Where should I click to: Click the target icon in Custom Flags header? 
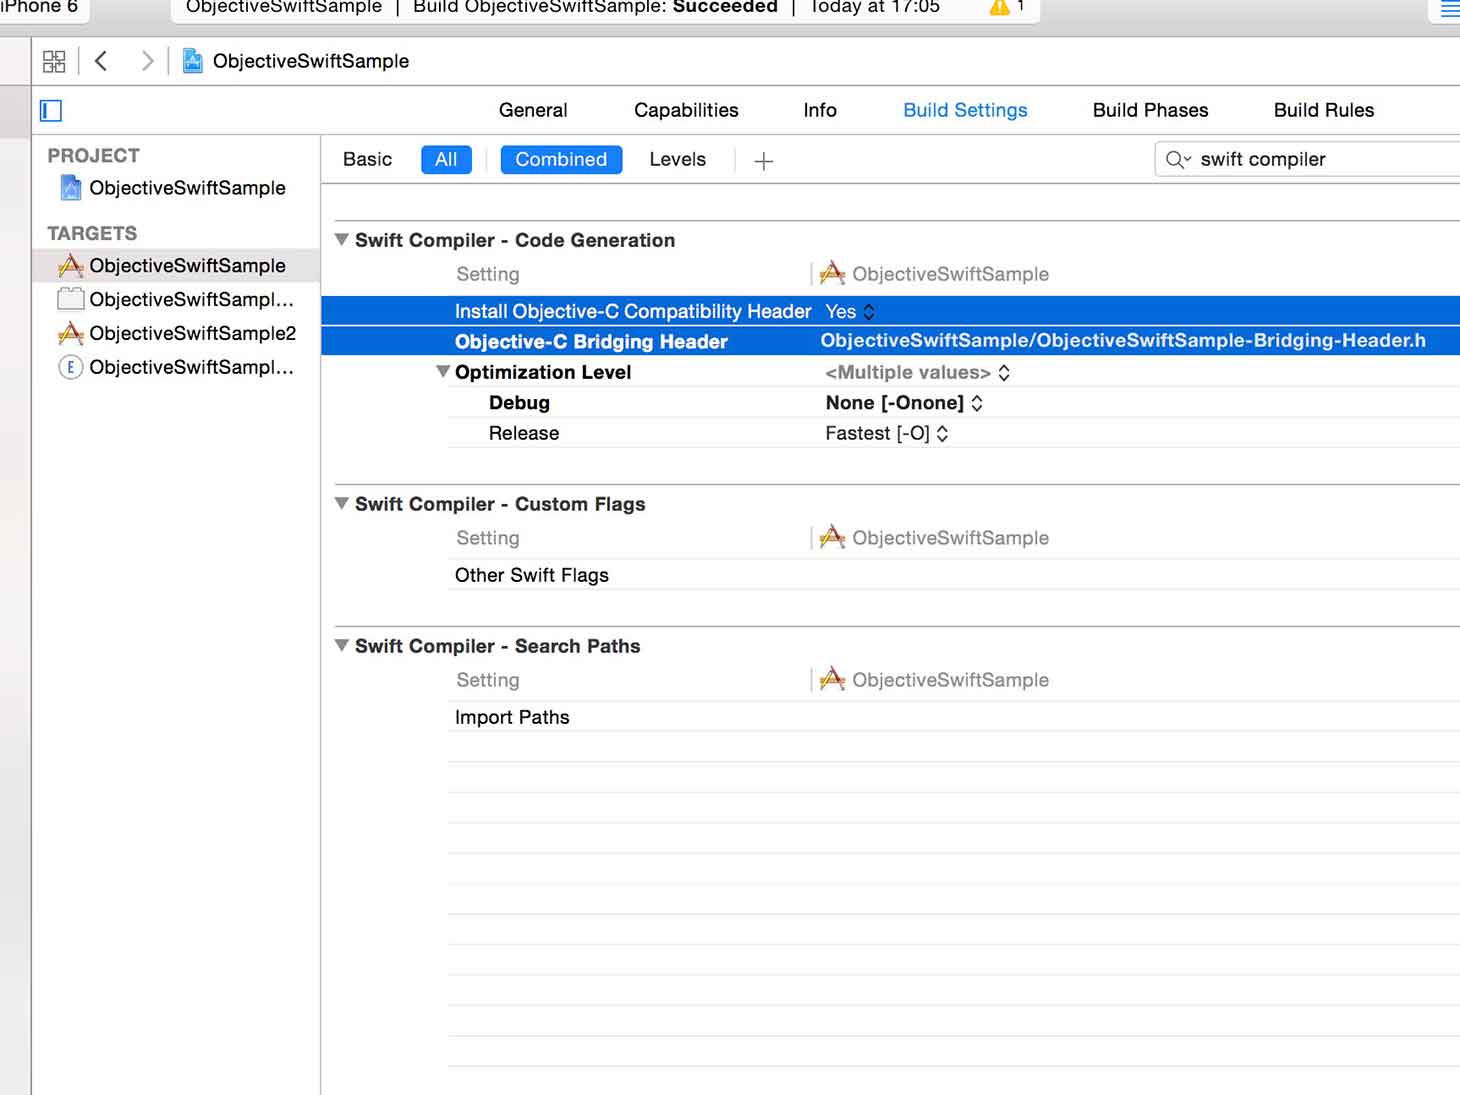click(832, 537)
